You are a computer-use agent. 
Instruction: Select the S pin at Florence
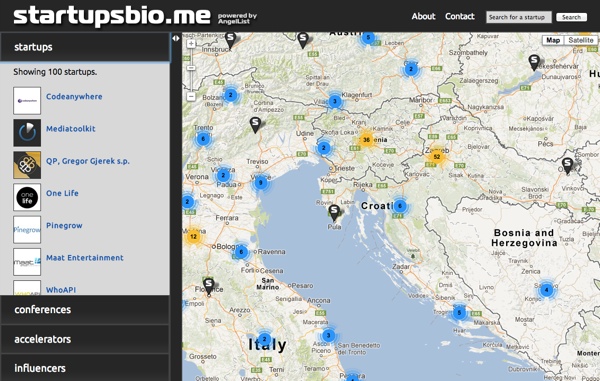(x=209, y=286)
